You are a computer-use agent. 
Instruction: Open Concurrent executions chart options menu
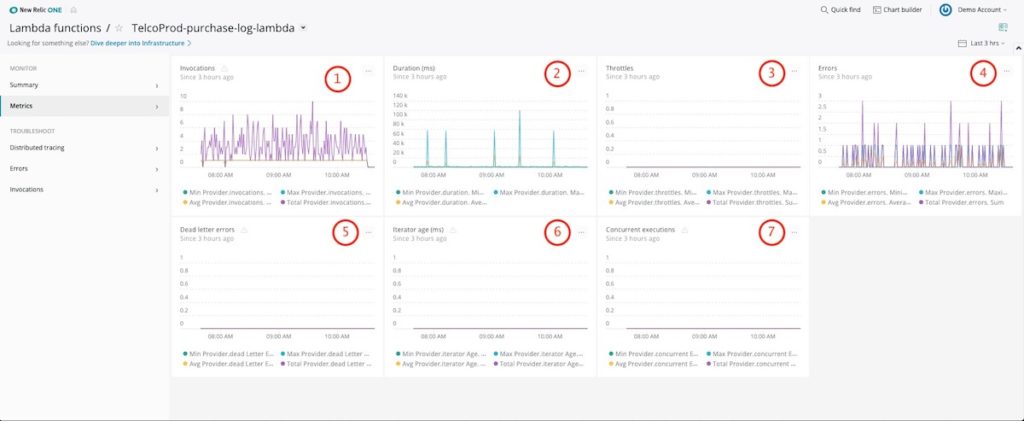[x=794, y=232]
